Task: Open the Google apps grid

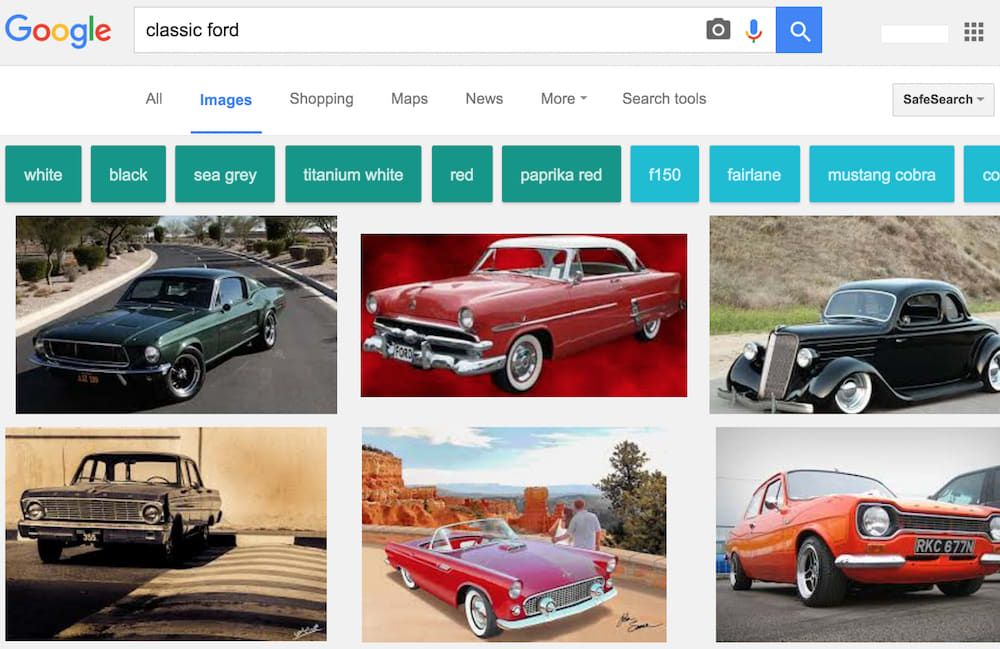Action: click(x=973, y=31)
